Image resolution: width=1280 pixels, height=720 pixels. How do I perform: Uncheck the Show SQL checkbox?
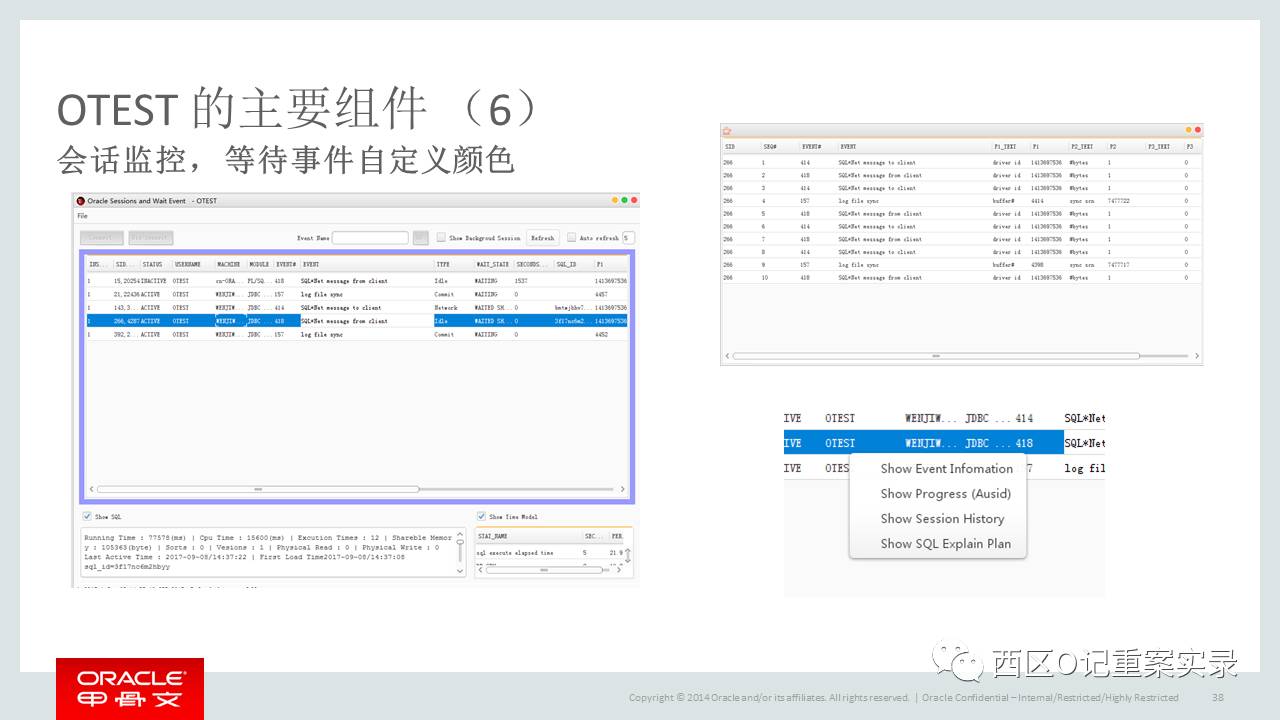tap(88, 517)
